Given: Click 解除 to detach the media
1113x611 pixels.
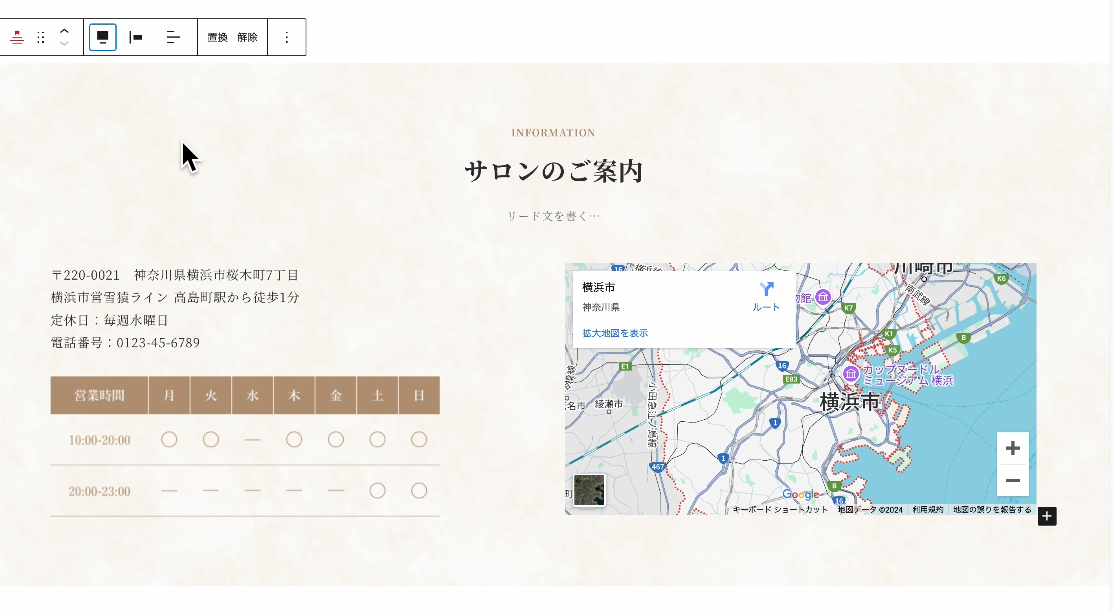Looking at the screenshot, I should [246, 37].
